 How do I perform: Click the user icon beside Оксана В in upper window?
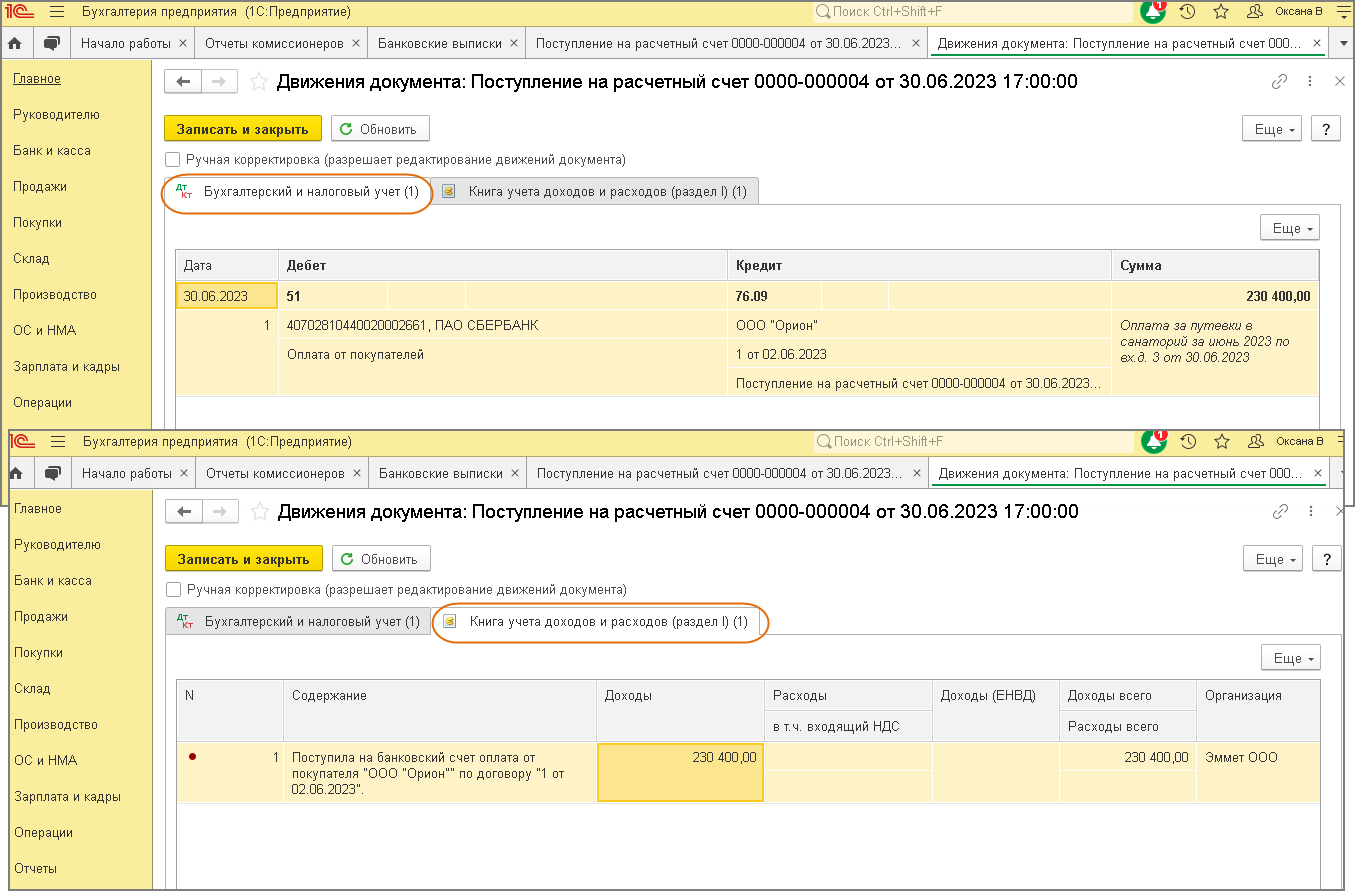[1253, 12]
